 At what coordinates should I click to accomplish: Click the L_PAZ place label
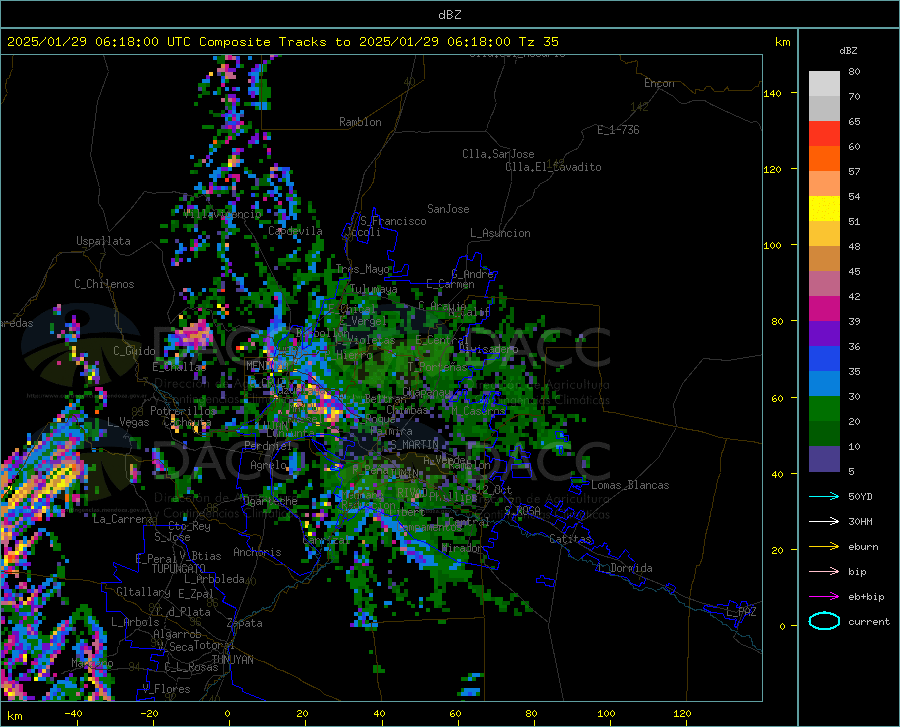[x=741, y=612]
